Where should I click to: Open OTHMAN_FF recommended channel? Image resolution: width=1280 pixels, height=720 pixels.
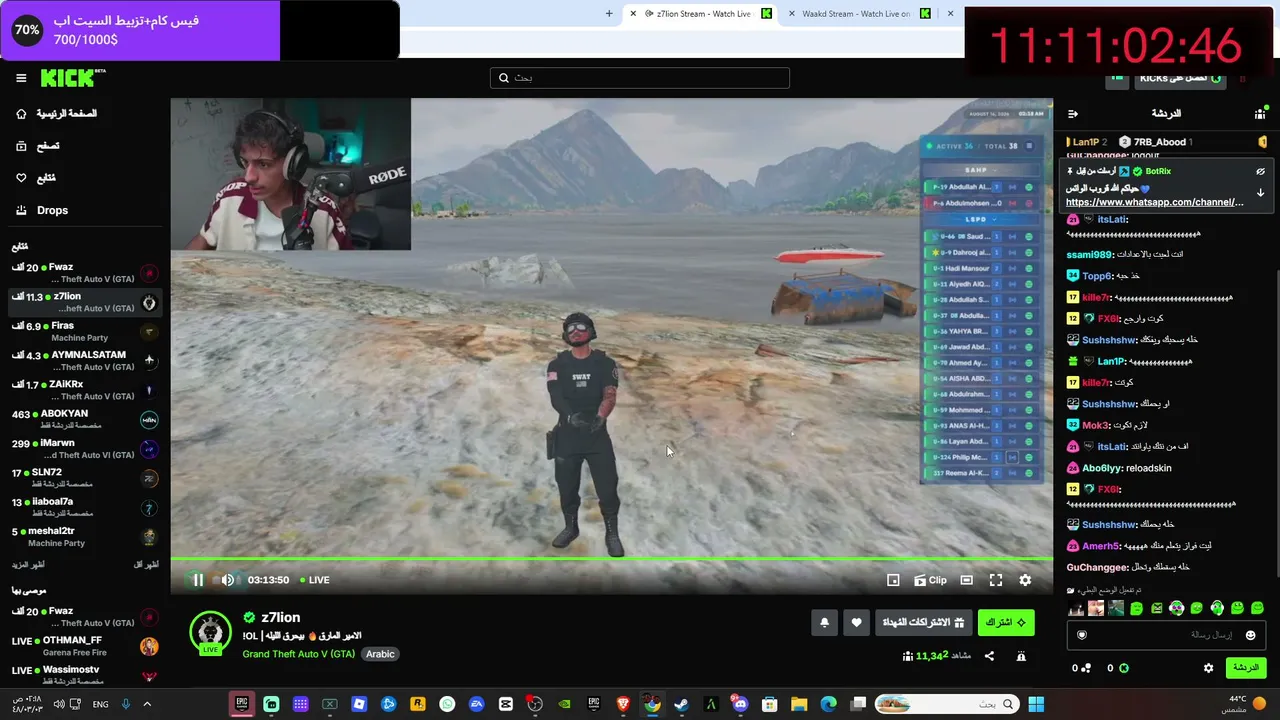85,646
